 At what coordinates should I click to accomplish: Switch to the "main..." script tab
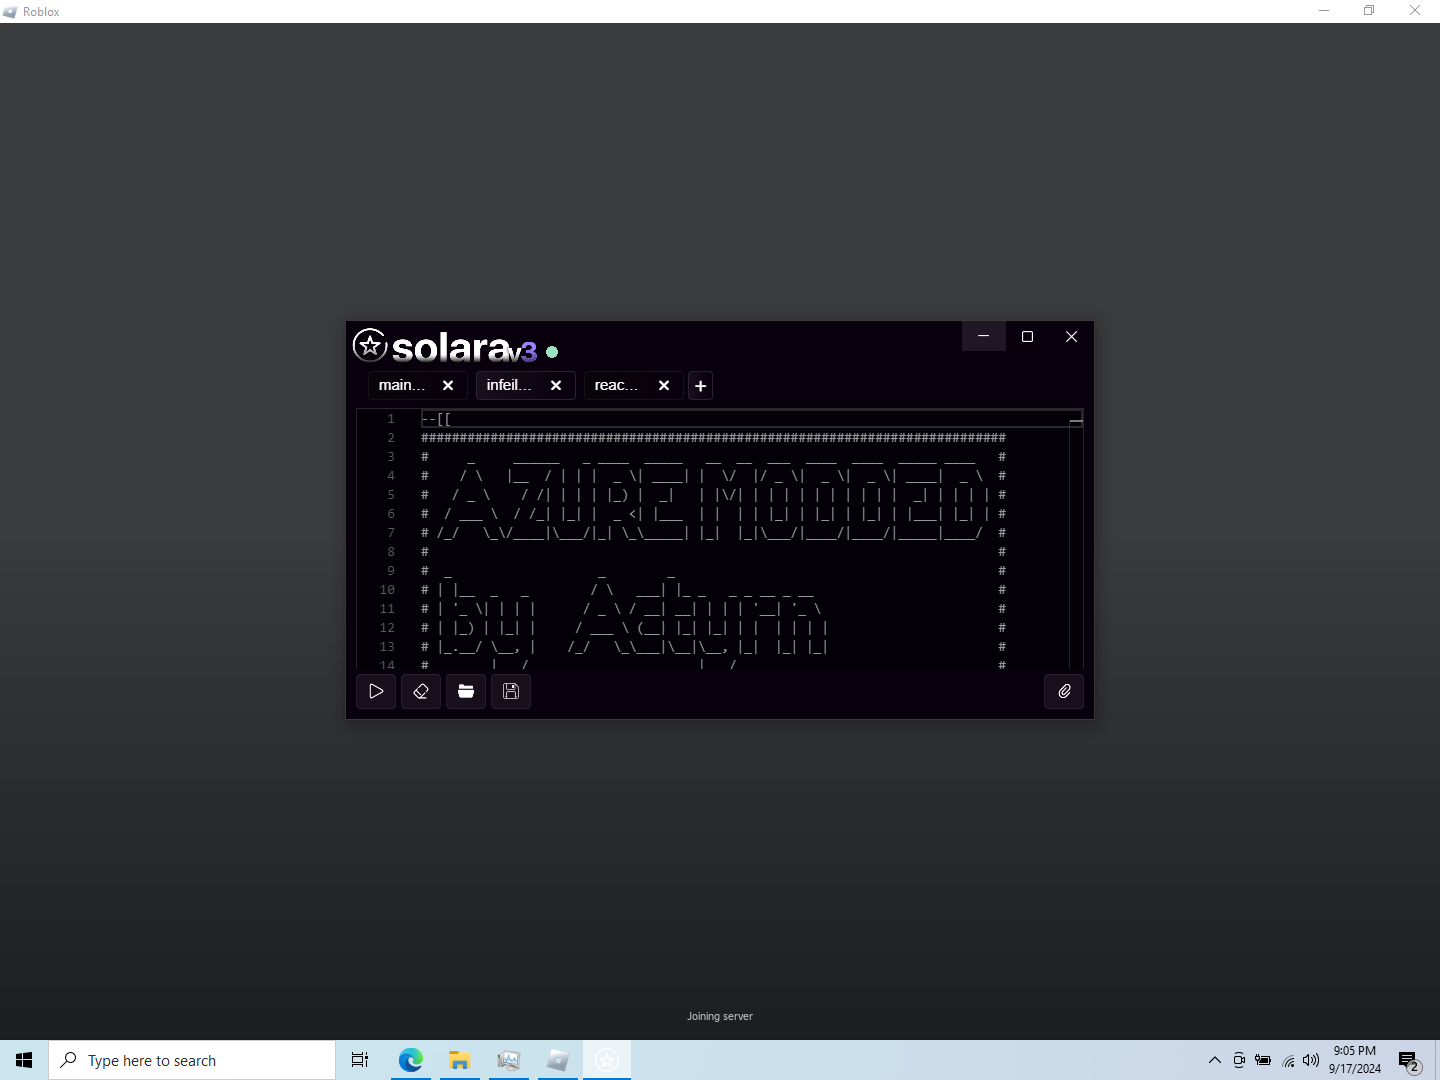402,385
